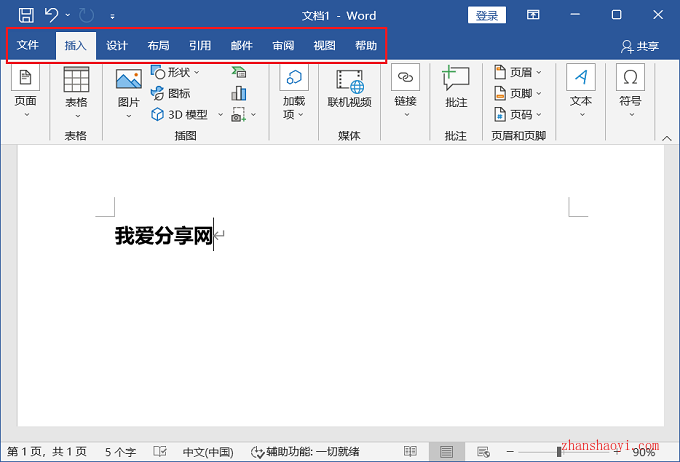Click page count 第 1 页, 共 1 页
The height and width of the screenshot is (462, 680).
point(47,452)
